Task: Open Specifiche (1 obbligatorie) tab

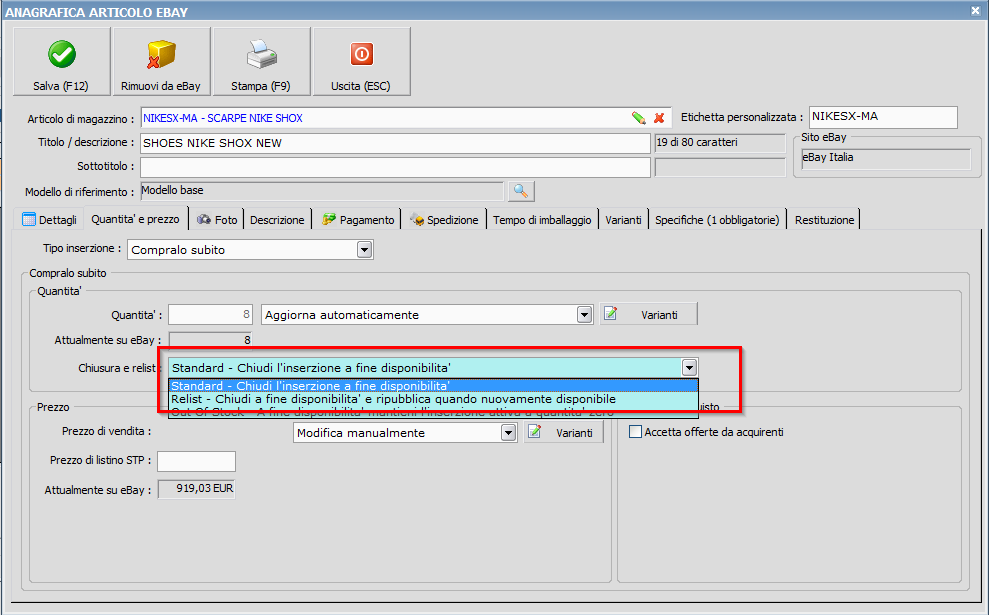Action: (x=717, y=220)
